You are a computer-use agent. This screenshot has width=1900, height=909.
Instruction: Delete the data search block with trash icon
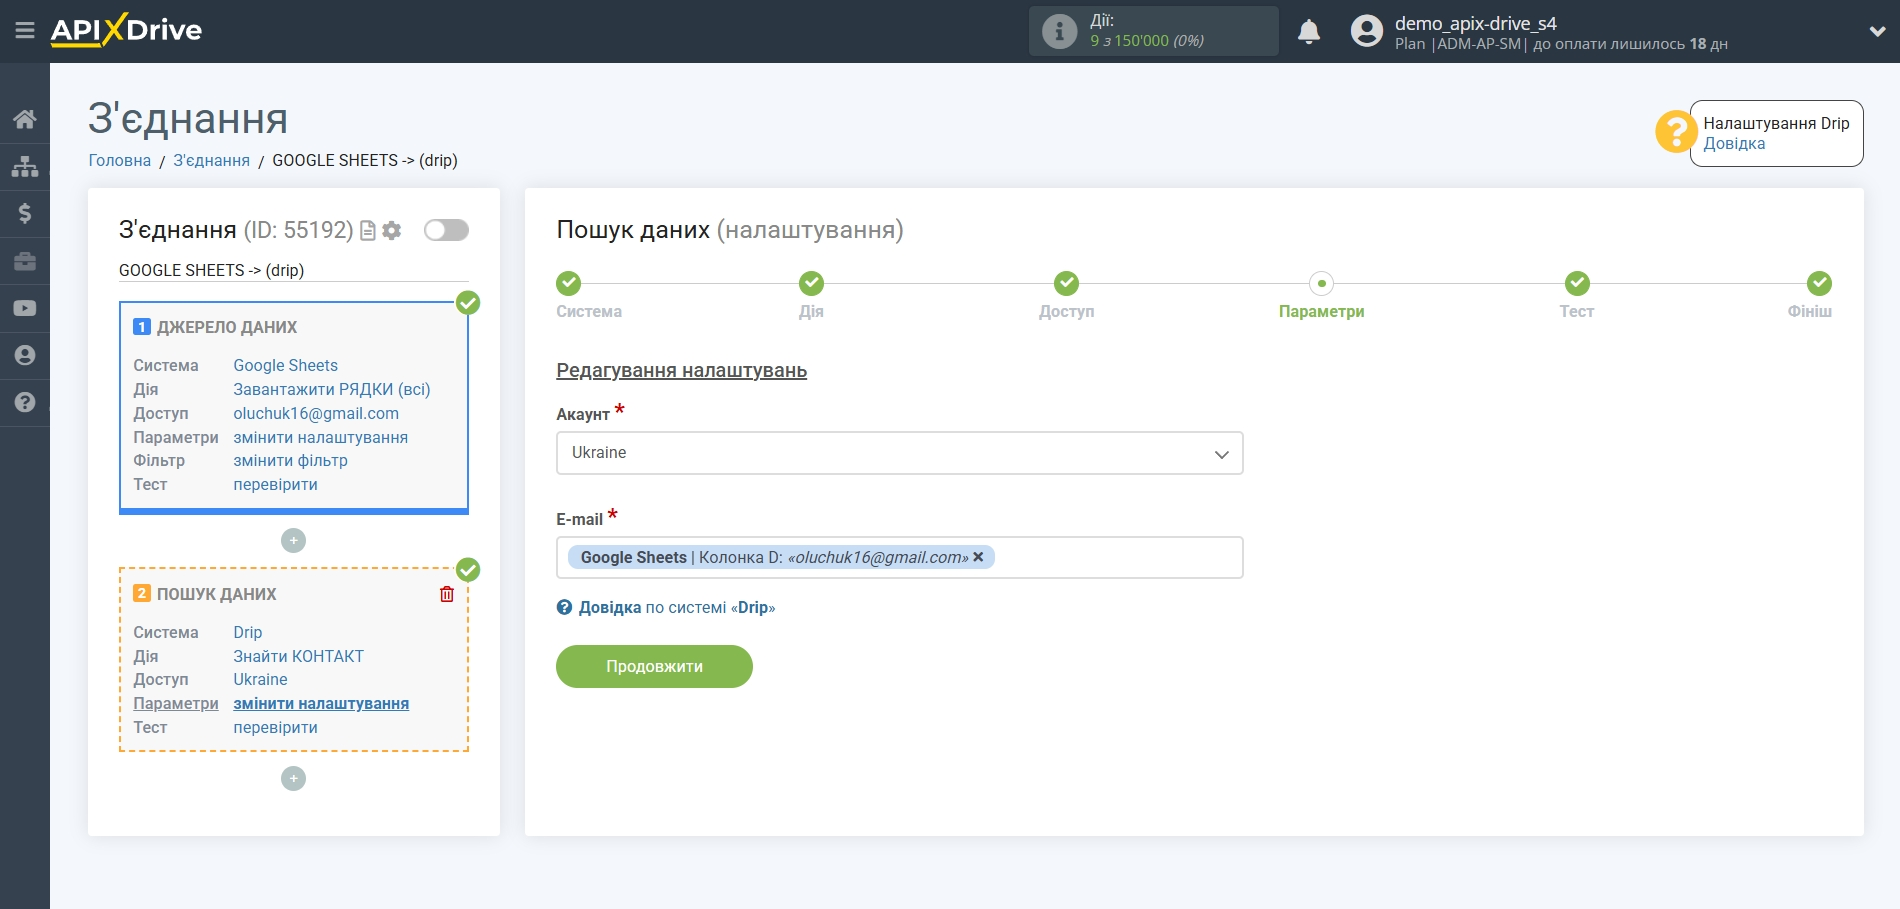(447, 594)
